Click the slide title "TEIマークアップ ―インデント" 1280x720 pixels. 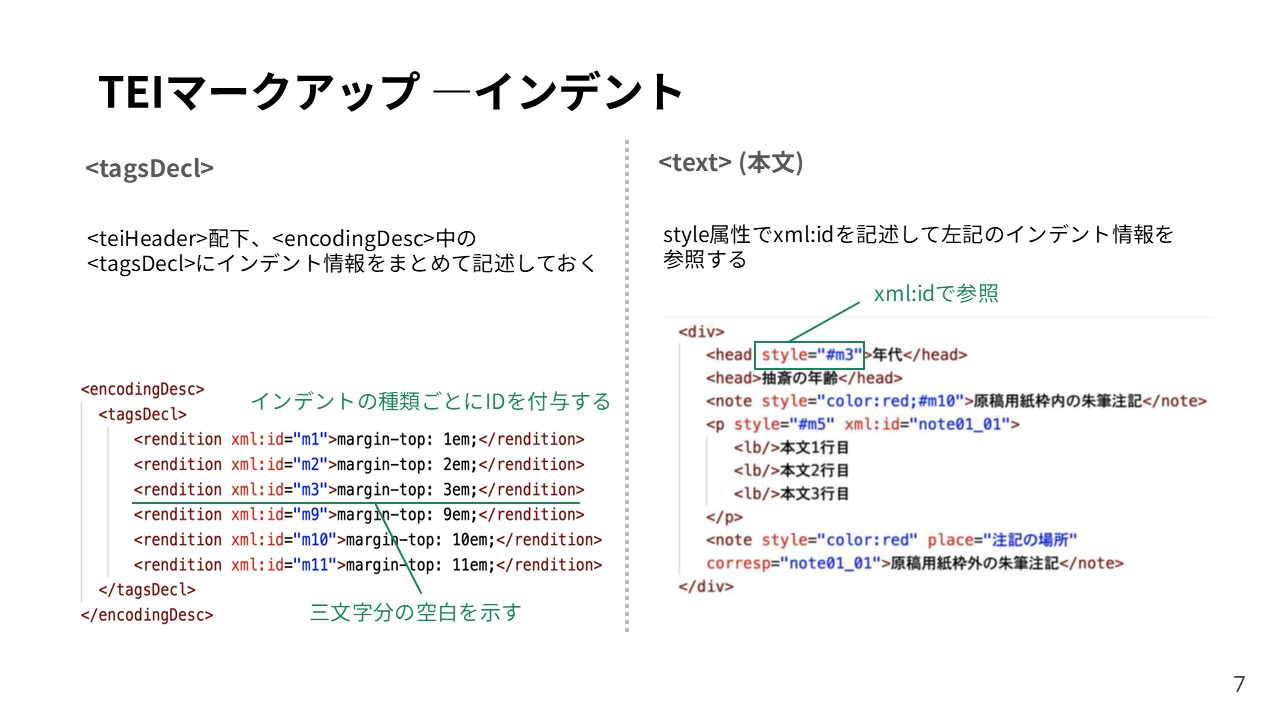click(391, 92)
